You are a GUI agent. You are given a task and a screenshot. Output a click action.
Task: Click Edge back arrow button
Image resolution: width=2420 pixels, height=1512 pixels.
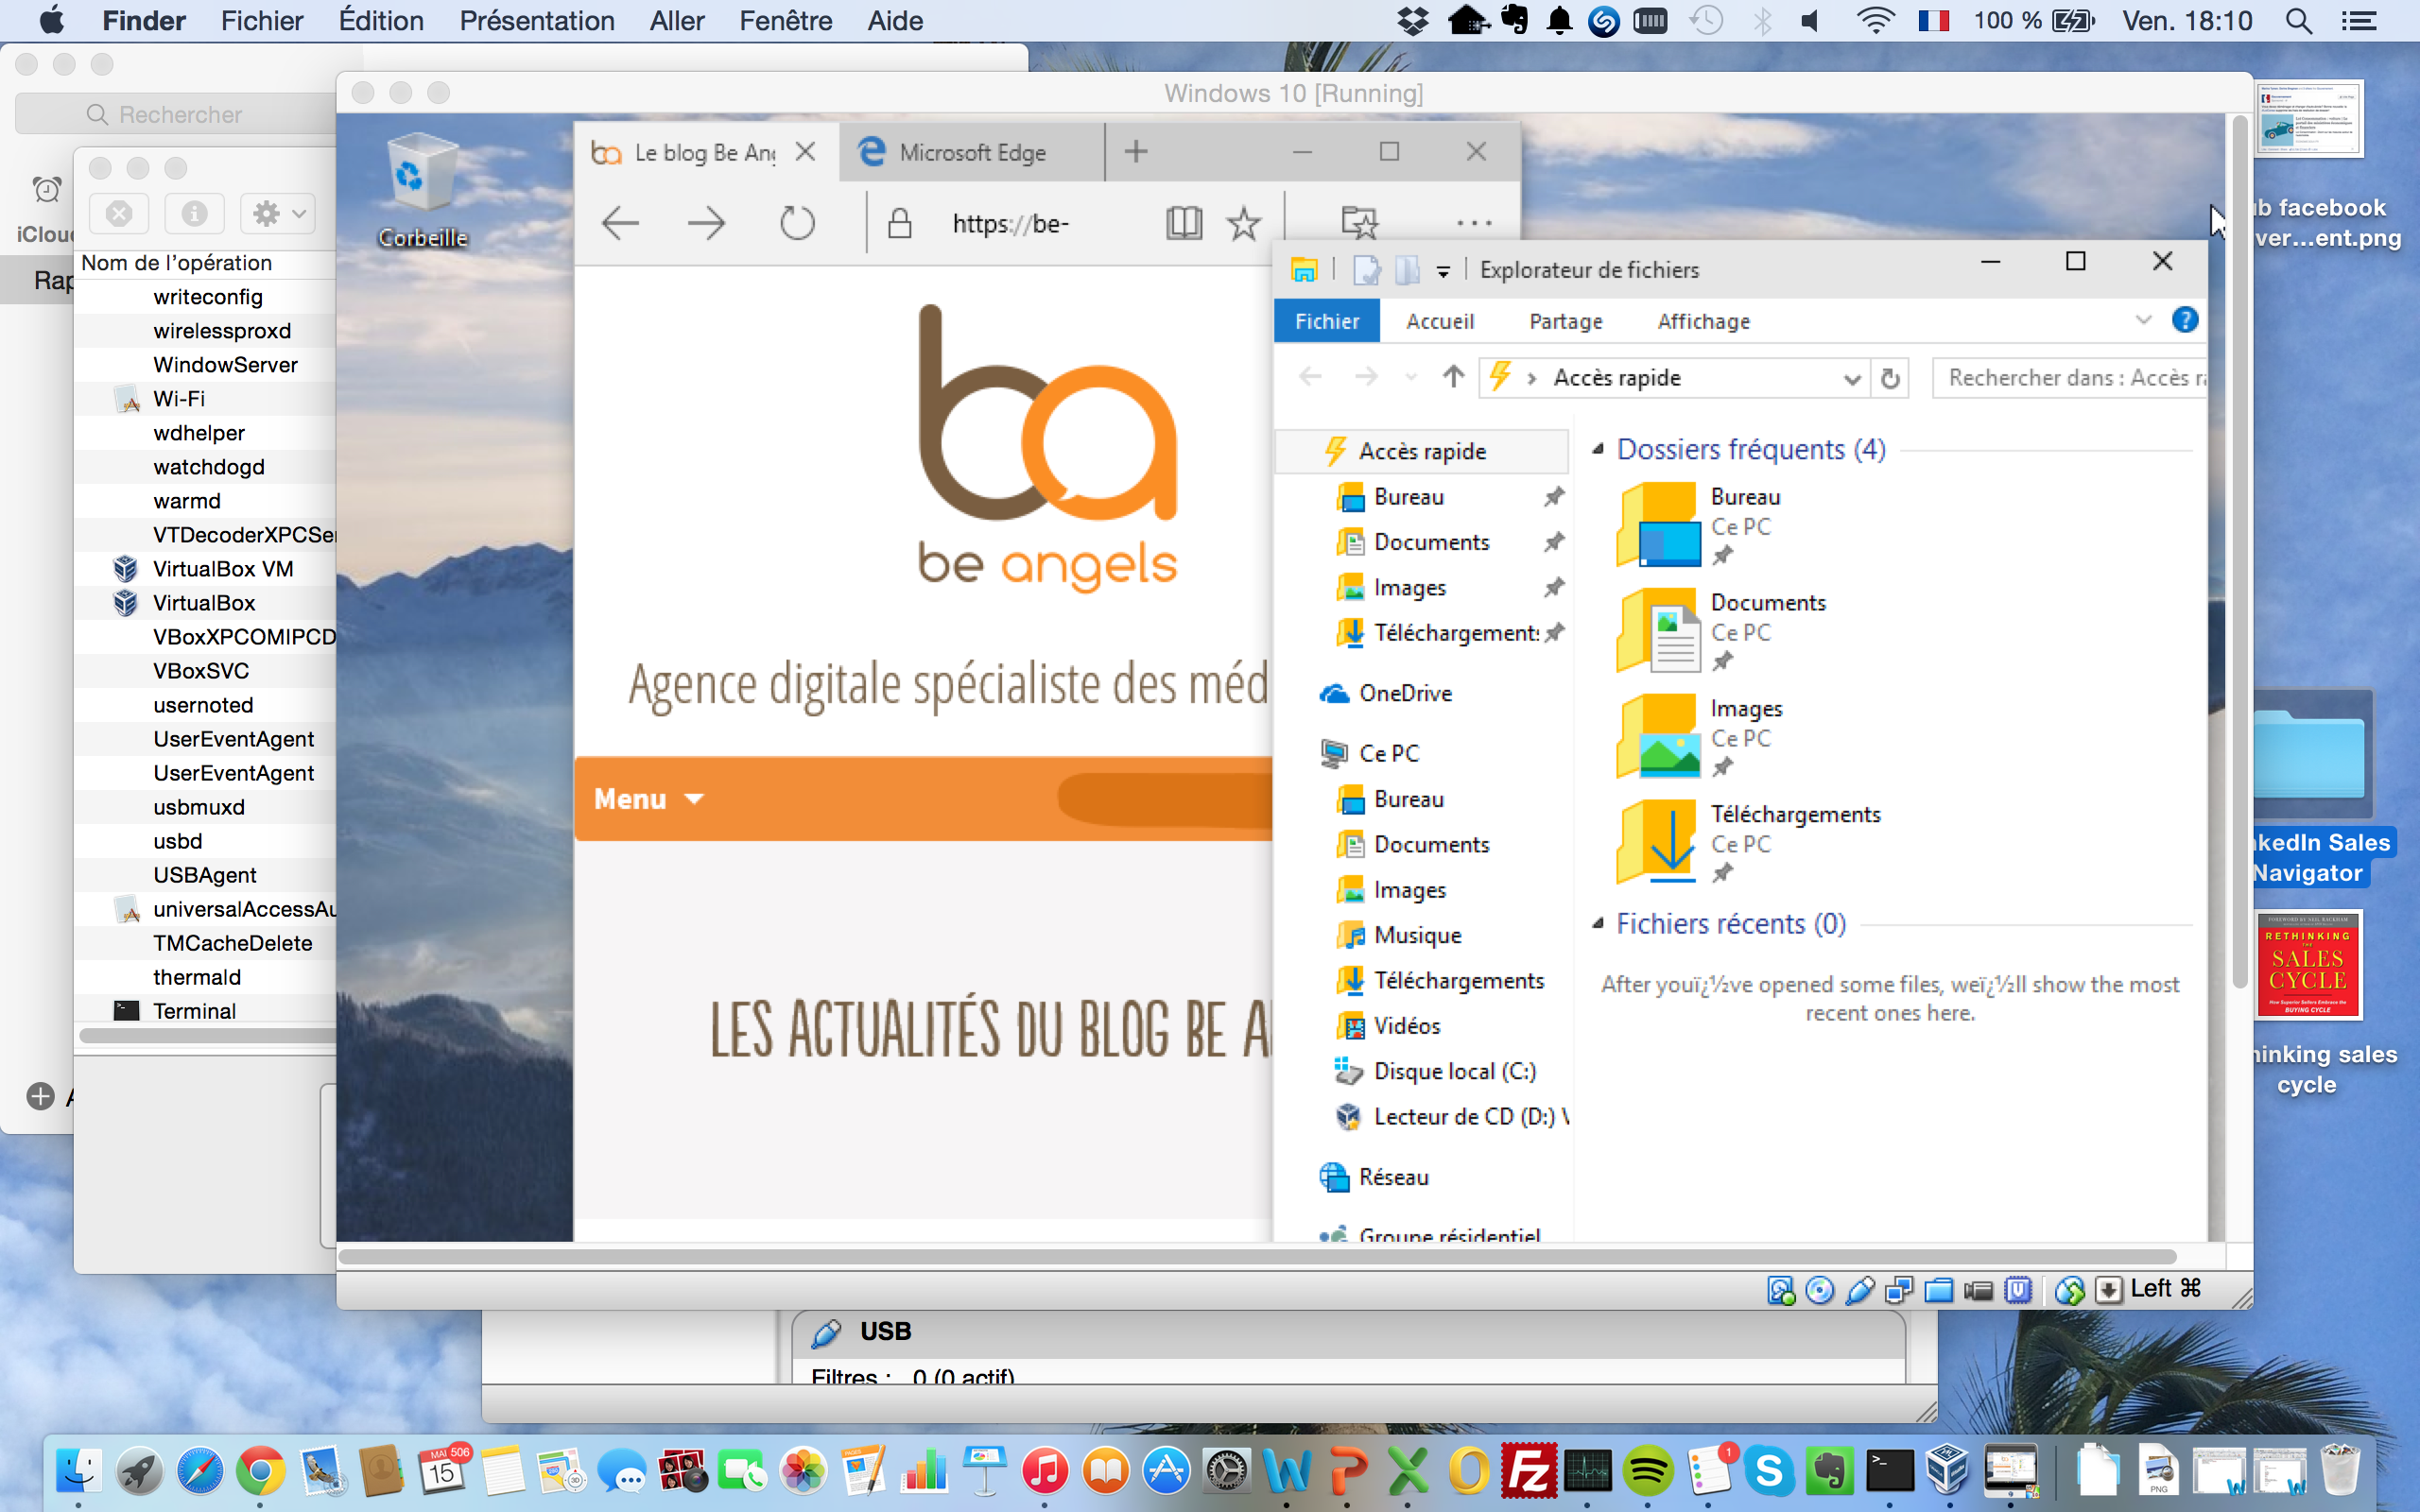(620, 223)
